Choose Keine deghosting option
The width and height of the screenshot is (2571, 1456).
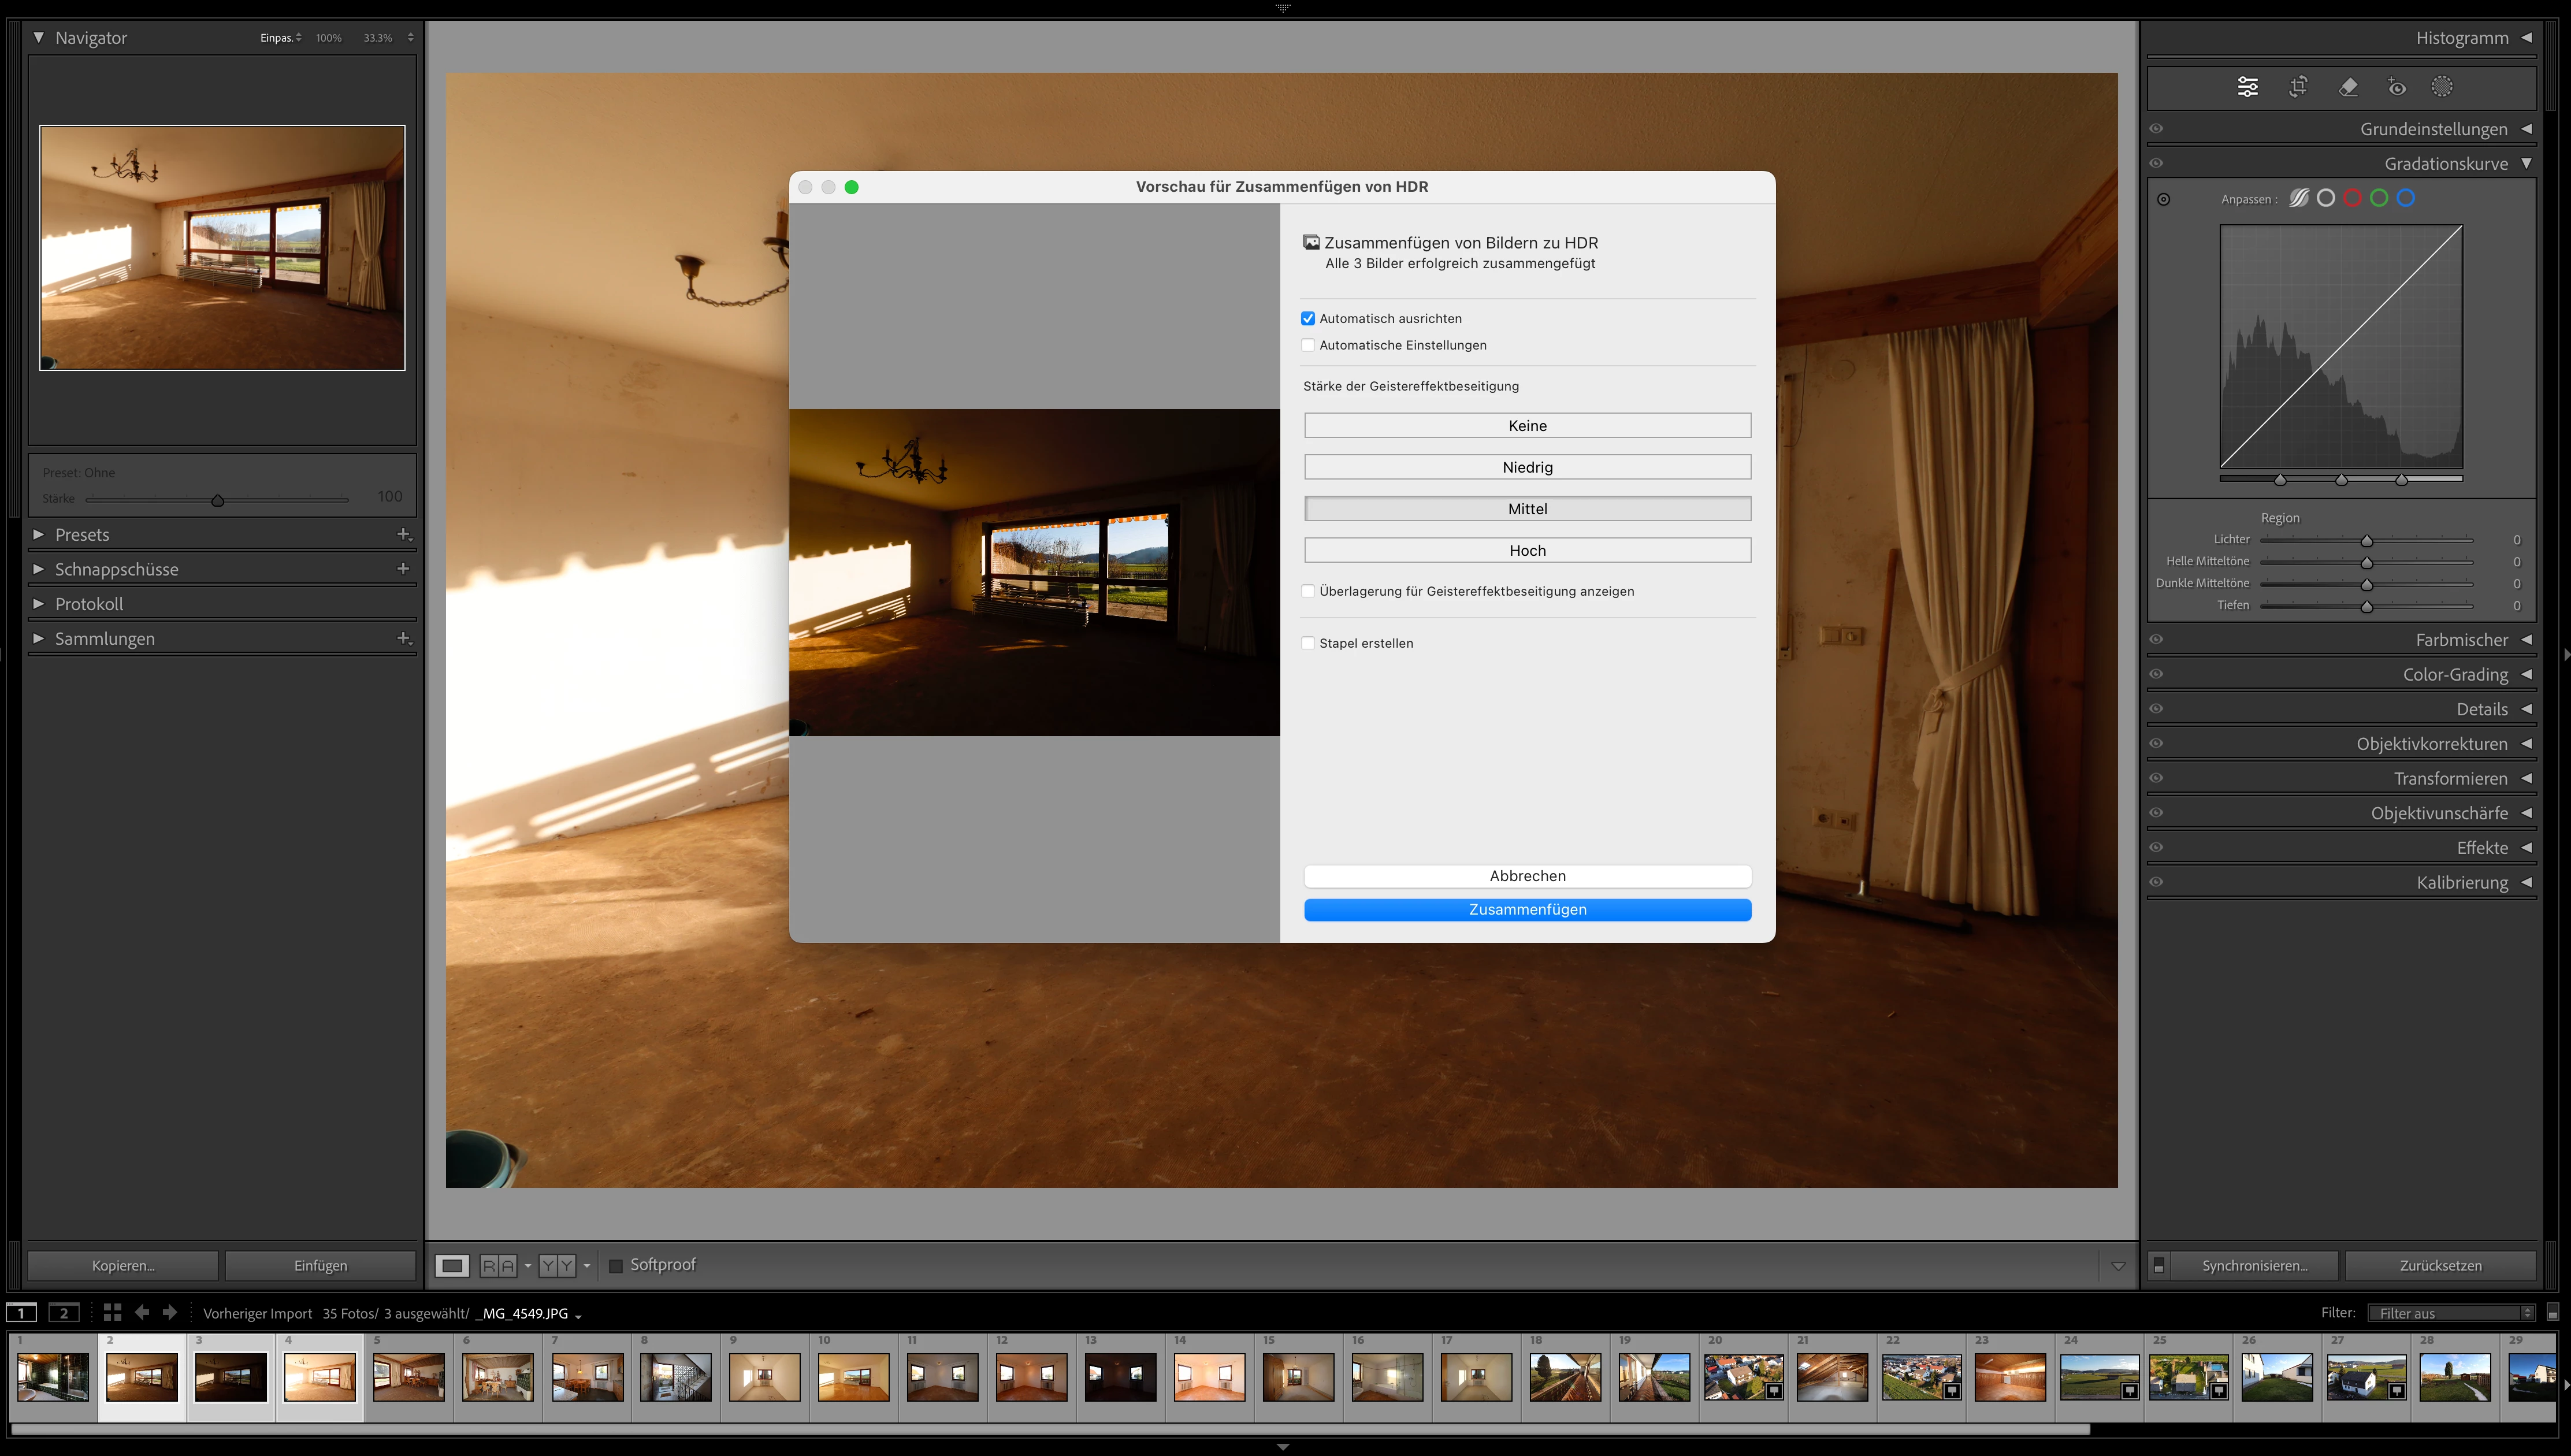pos(1527,426)
